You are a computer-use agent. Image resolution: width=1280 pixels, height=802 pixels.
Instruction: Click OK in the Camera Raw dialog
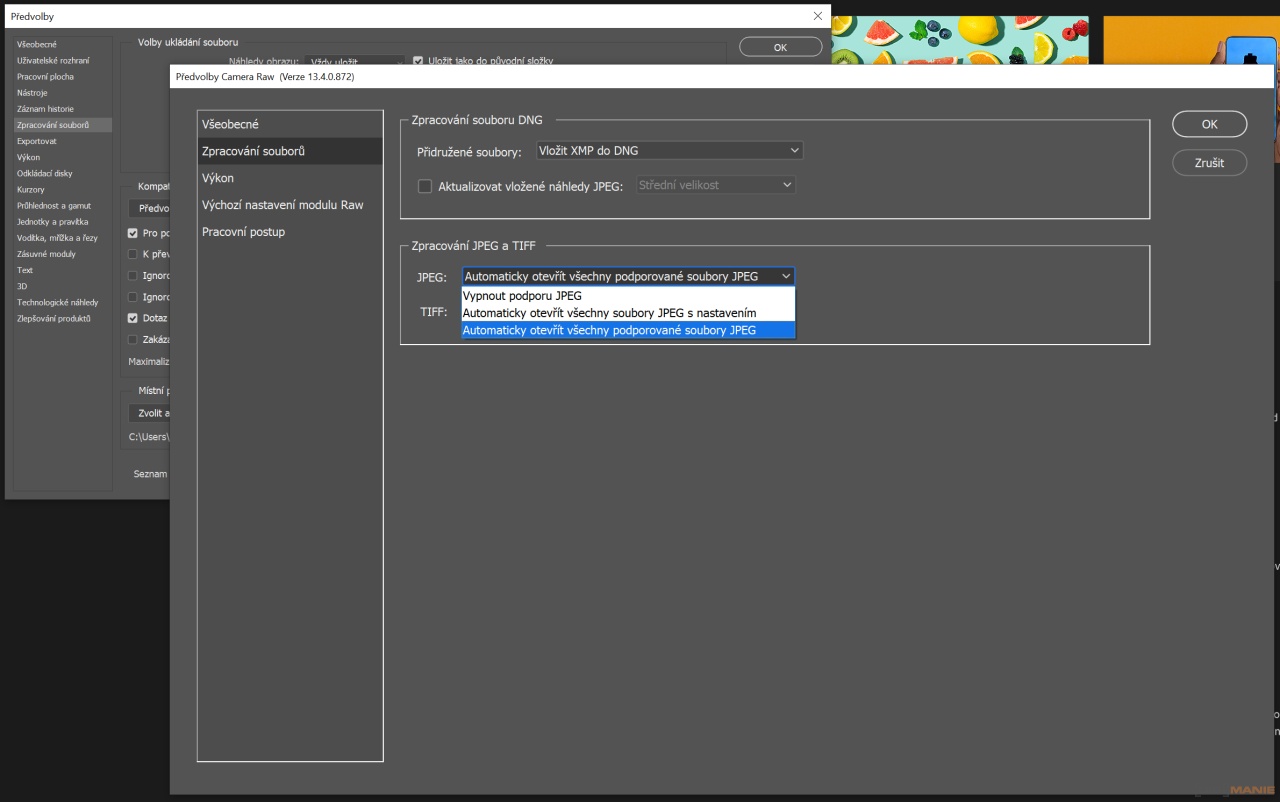tap(1209, 124)
